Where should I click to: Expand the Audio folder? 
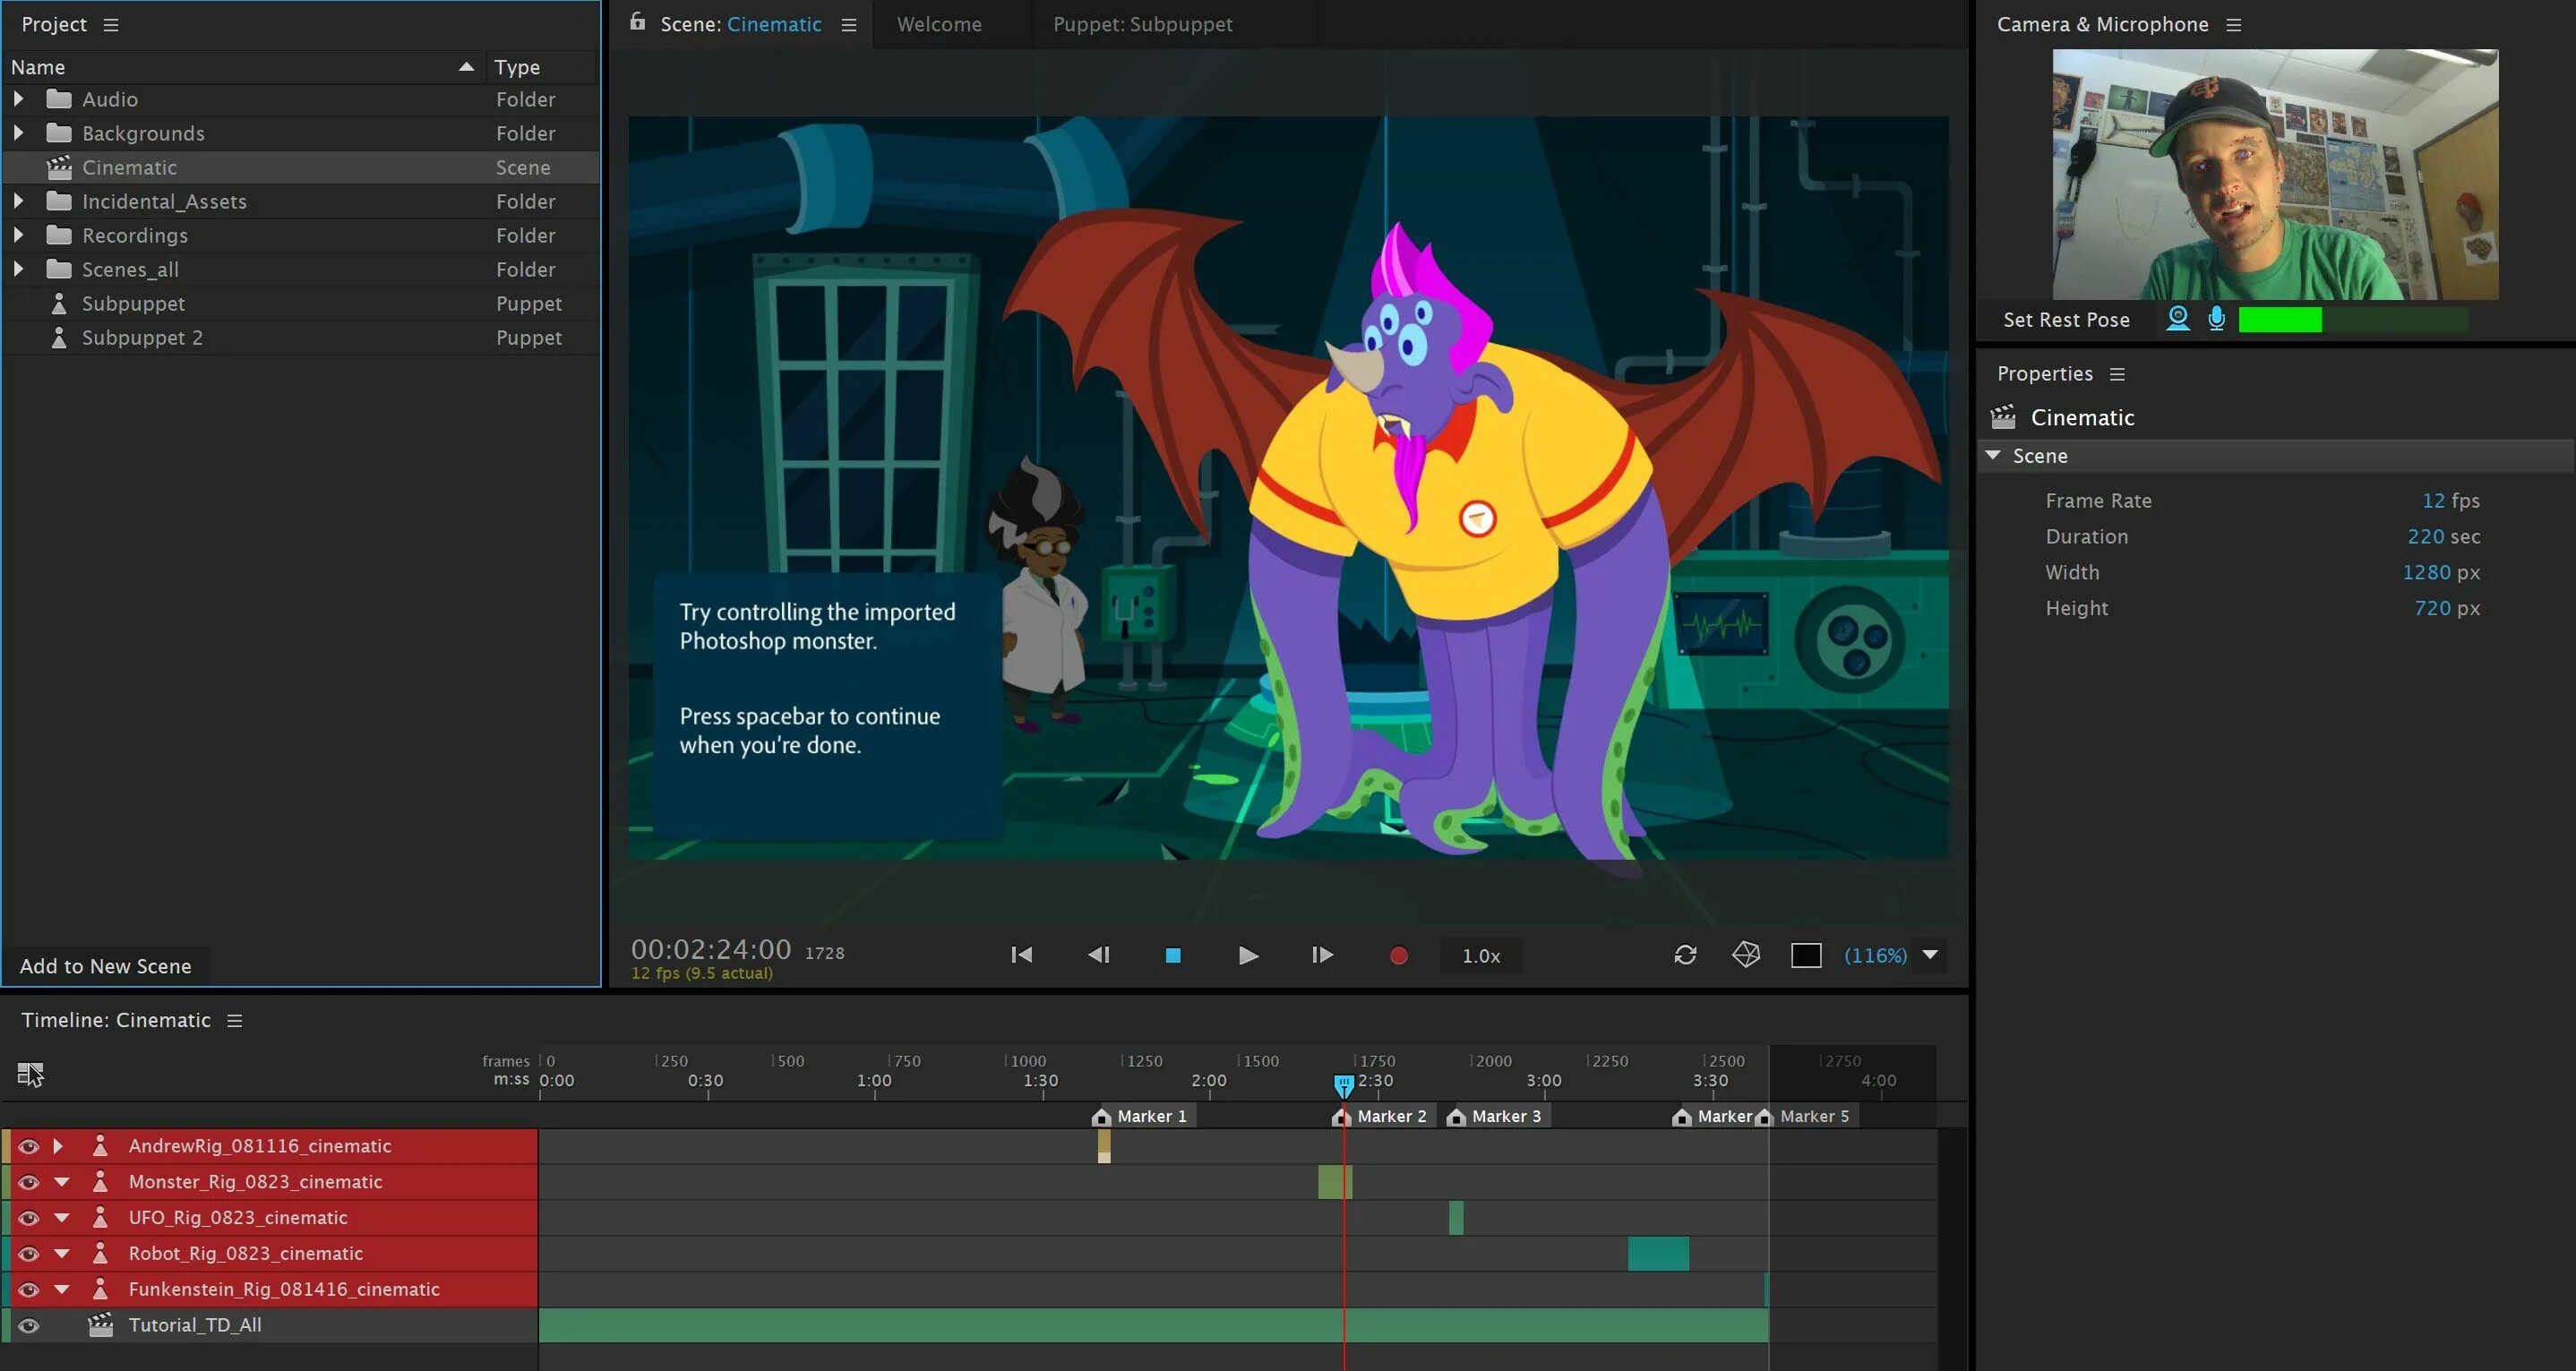tap(18, 99)
